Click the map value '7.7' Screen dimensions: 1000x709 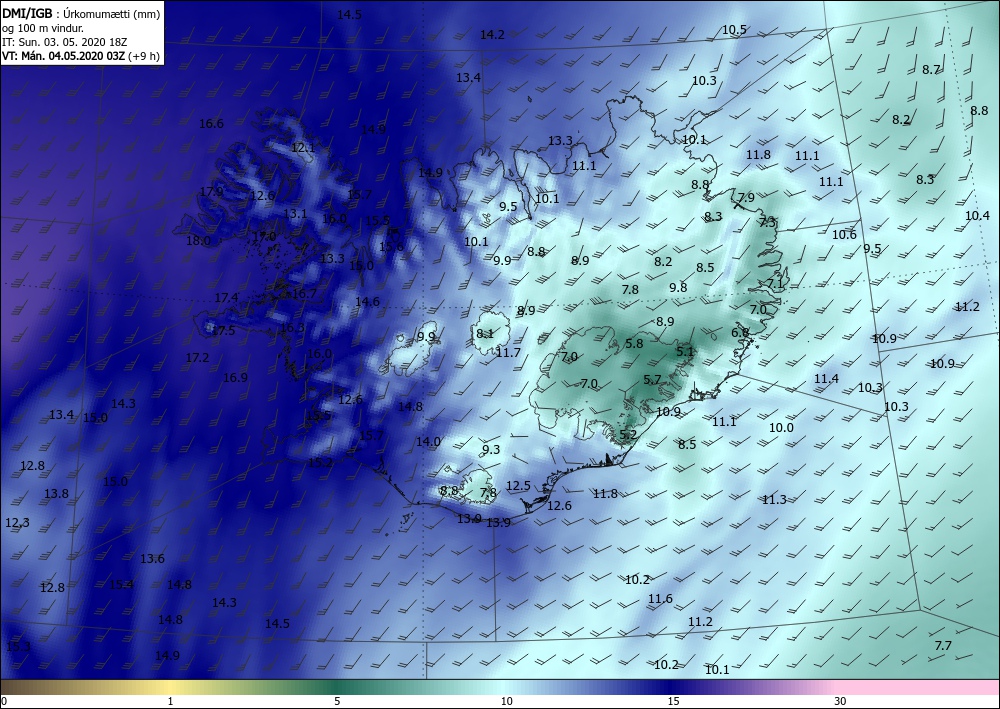(943, 646)
